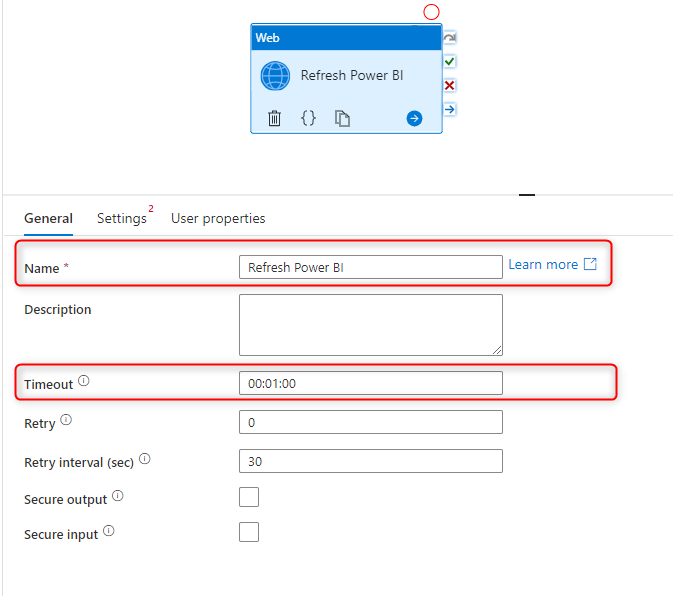Screen dimensions: 673x596
Task: Switch to the Settings tab
Action: pos(122,218)
